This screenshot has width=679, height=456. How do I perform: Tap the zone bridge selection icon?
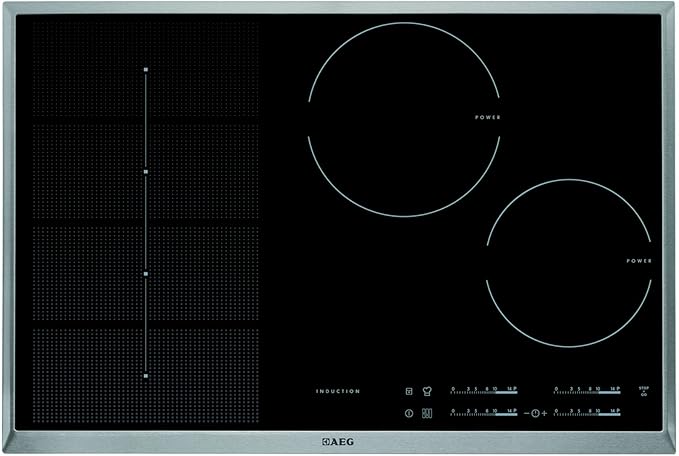click(425, 414)
